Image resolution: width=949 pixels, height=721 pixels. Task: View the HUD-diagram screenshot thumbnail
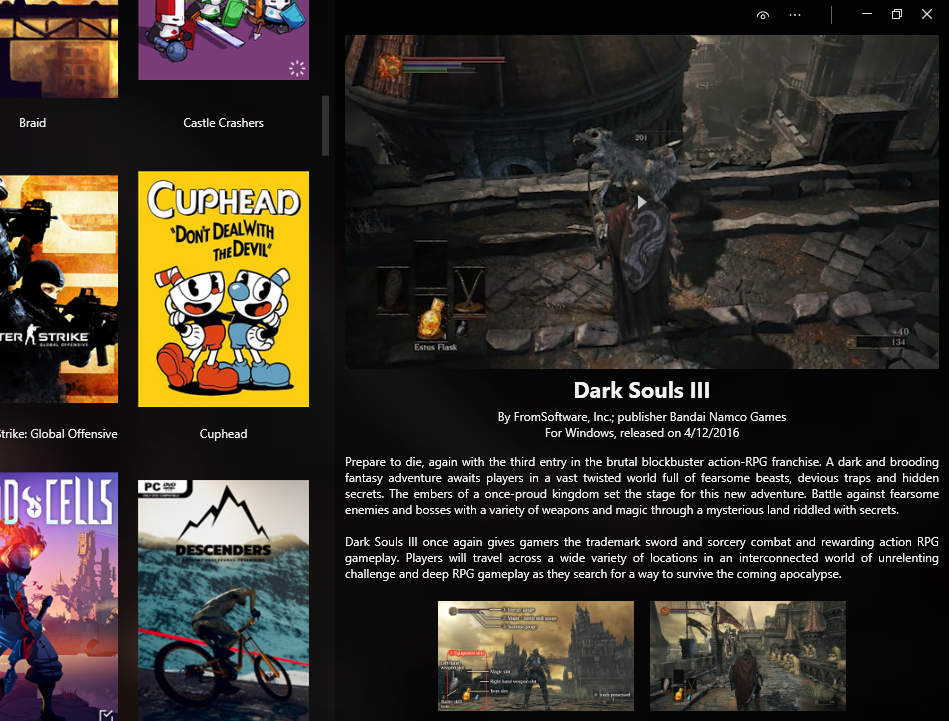(536, 656)
